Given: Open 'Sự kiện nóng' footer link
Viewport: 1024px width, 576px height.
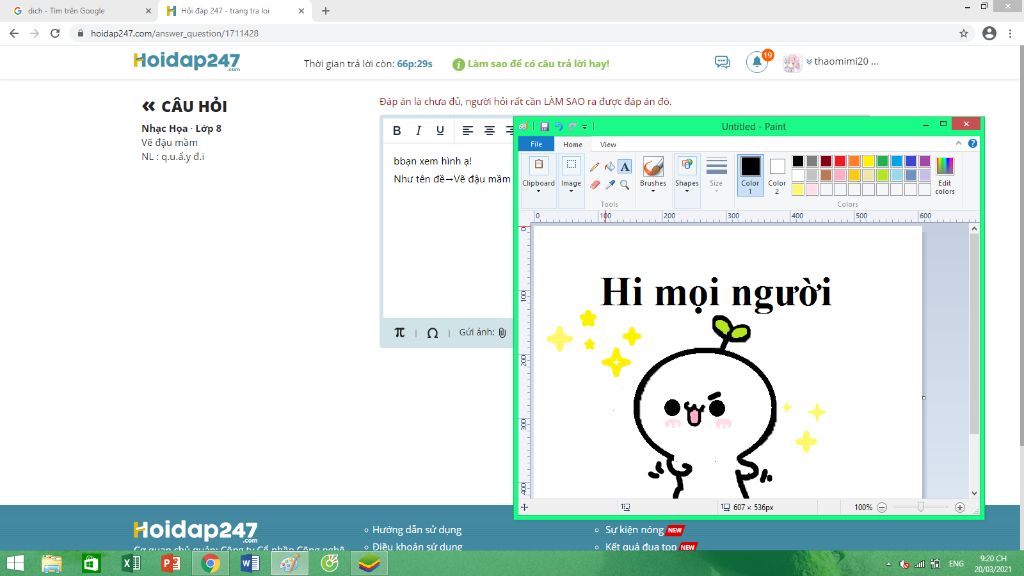Looking at the screenshot, I should point(634,530).
